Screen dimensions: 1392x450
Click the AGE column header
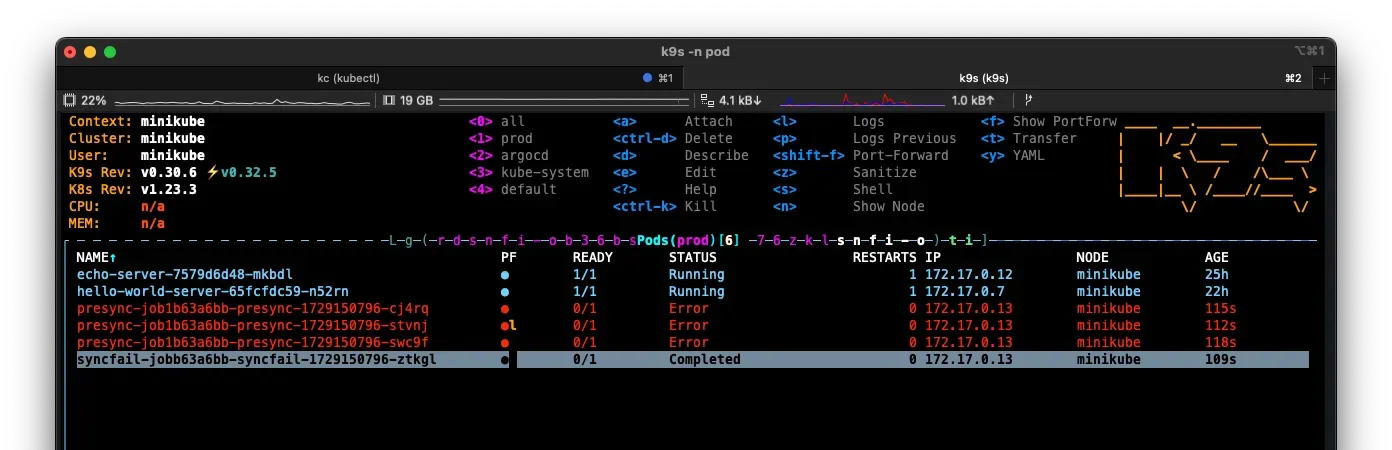pos(1216,257)
